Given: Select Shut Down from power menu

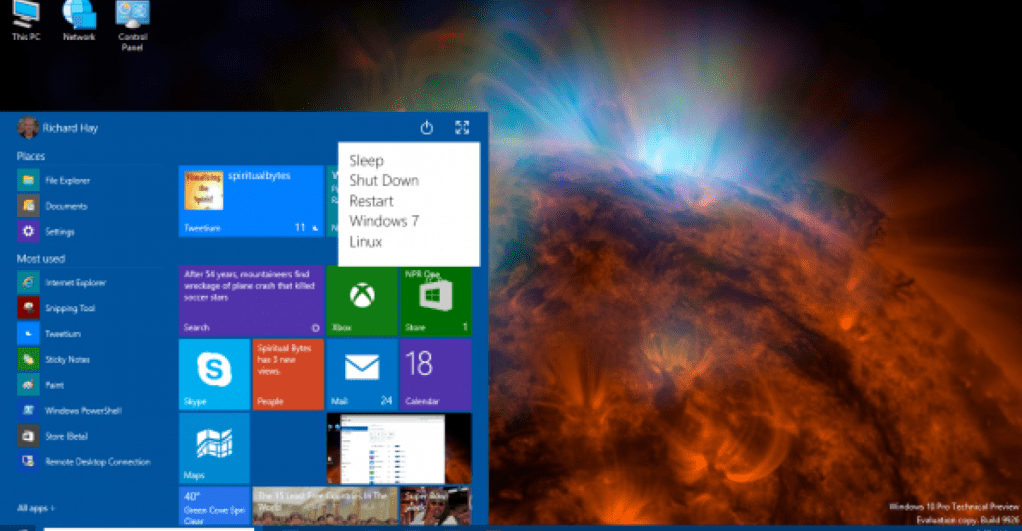Looking at the screenshot, I should 384,180.
